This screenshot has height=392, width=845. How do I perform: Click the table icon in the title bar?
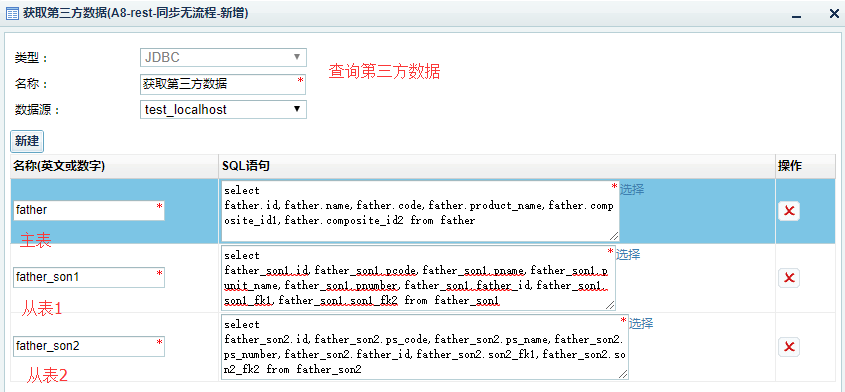pyautogui.click(x=12, y=13)
